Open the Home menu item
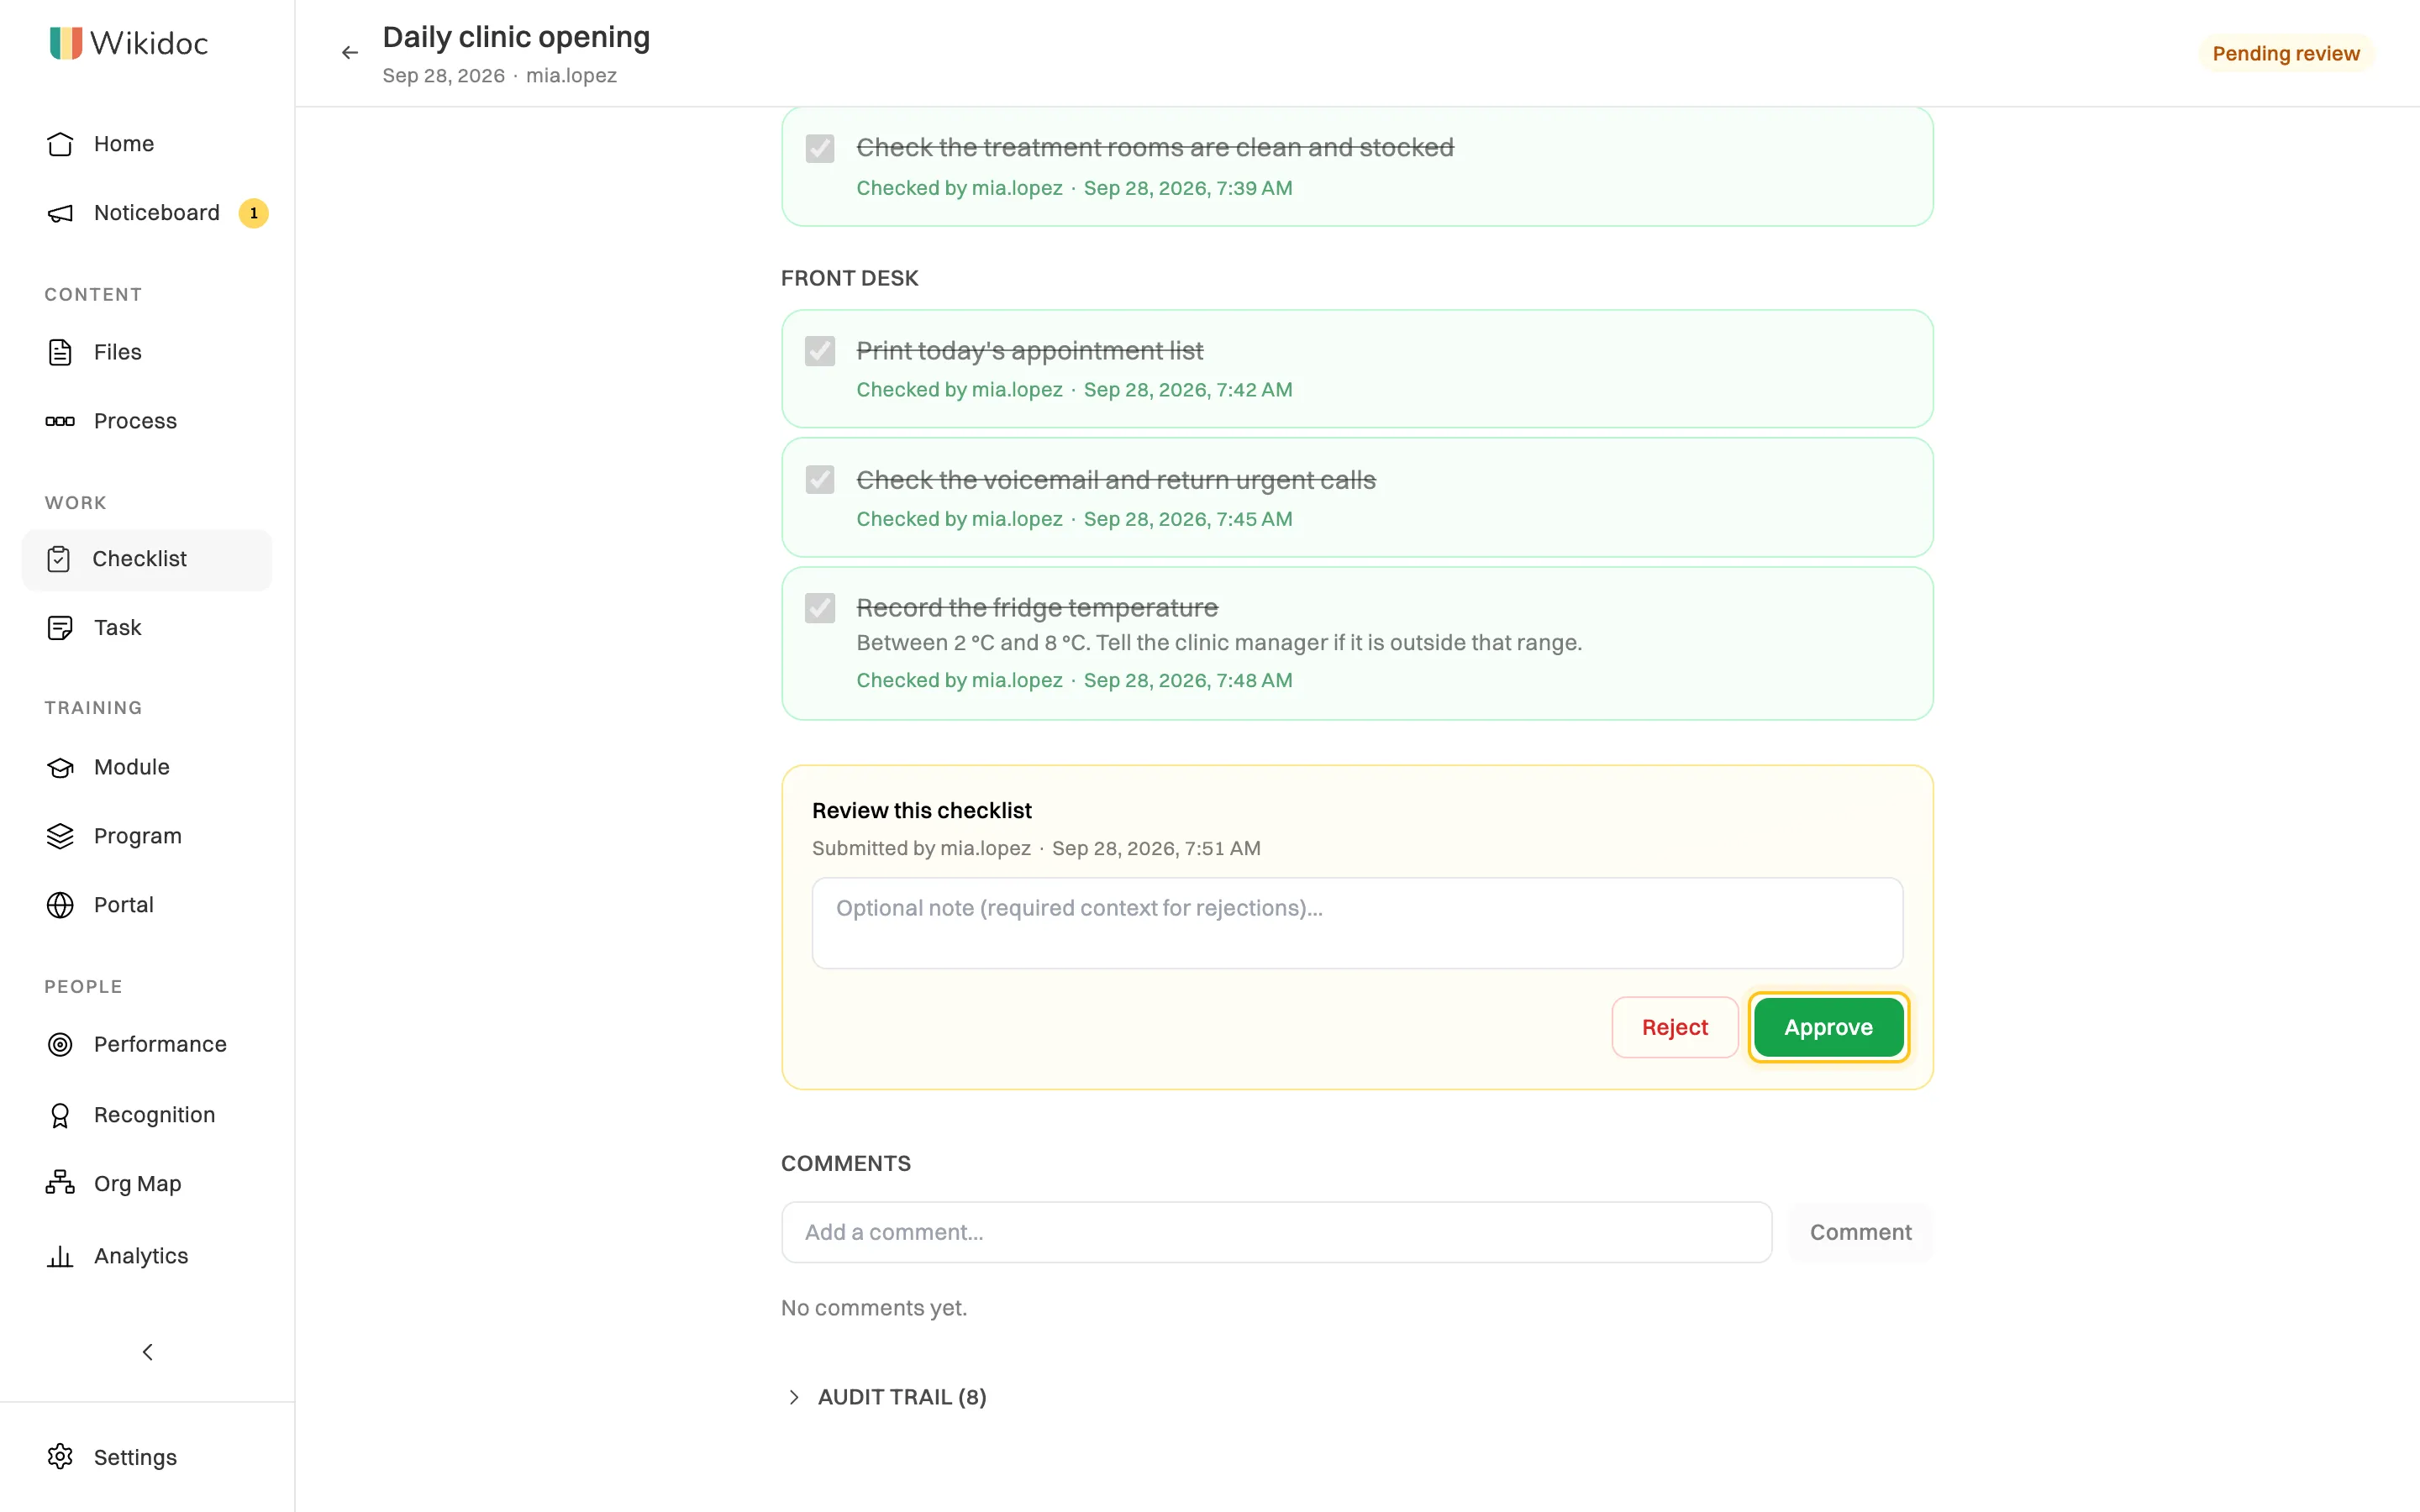 coord(147,144)
